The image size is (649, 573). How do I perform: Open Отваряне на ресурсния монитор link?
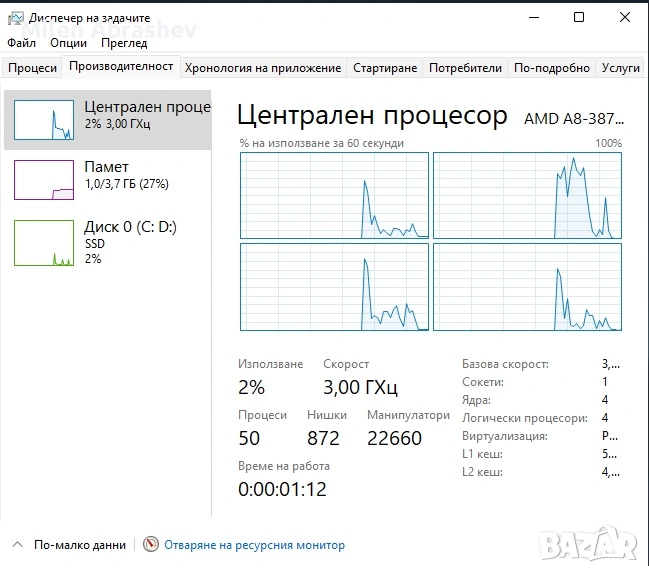pyautogui.click(x=254, y=545)
